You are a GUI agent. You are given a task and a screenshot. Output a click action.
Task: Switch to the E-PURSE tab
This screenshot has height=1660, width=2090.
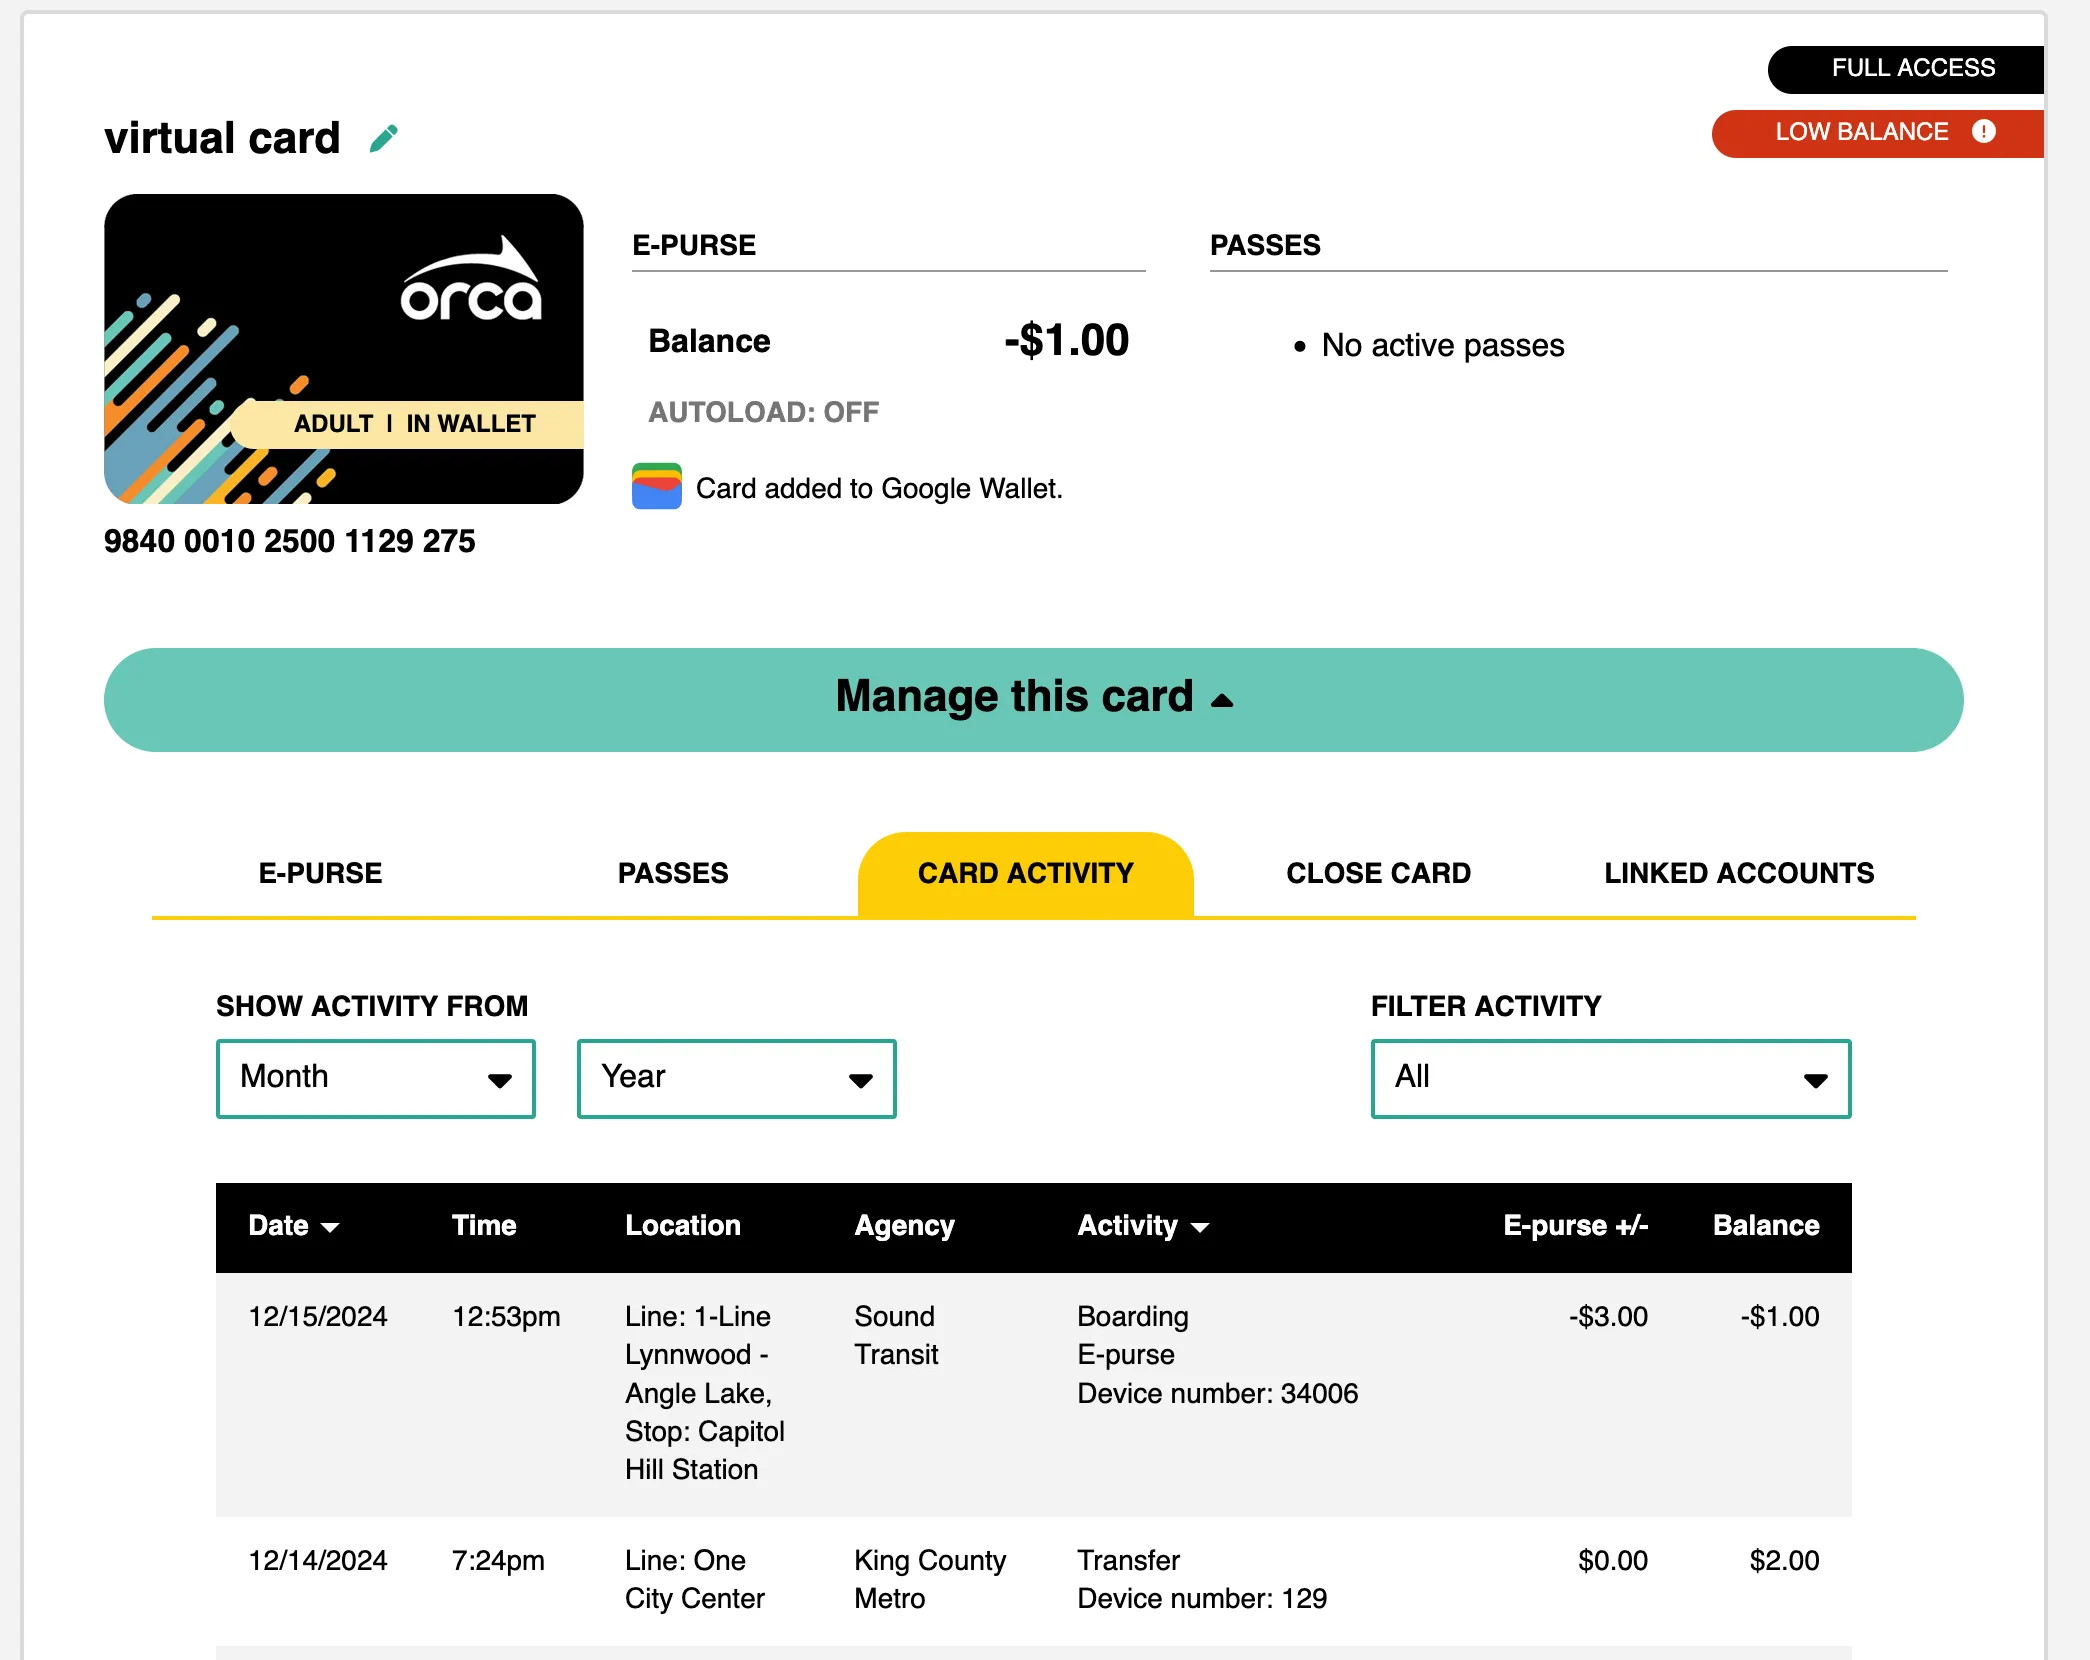click(x=320, y=873)
